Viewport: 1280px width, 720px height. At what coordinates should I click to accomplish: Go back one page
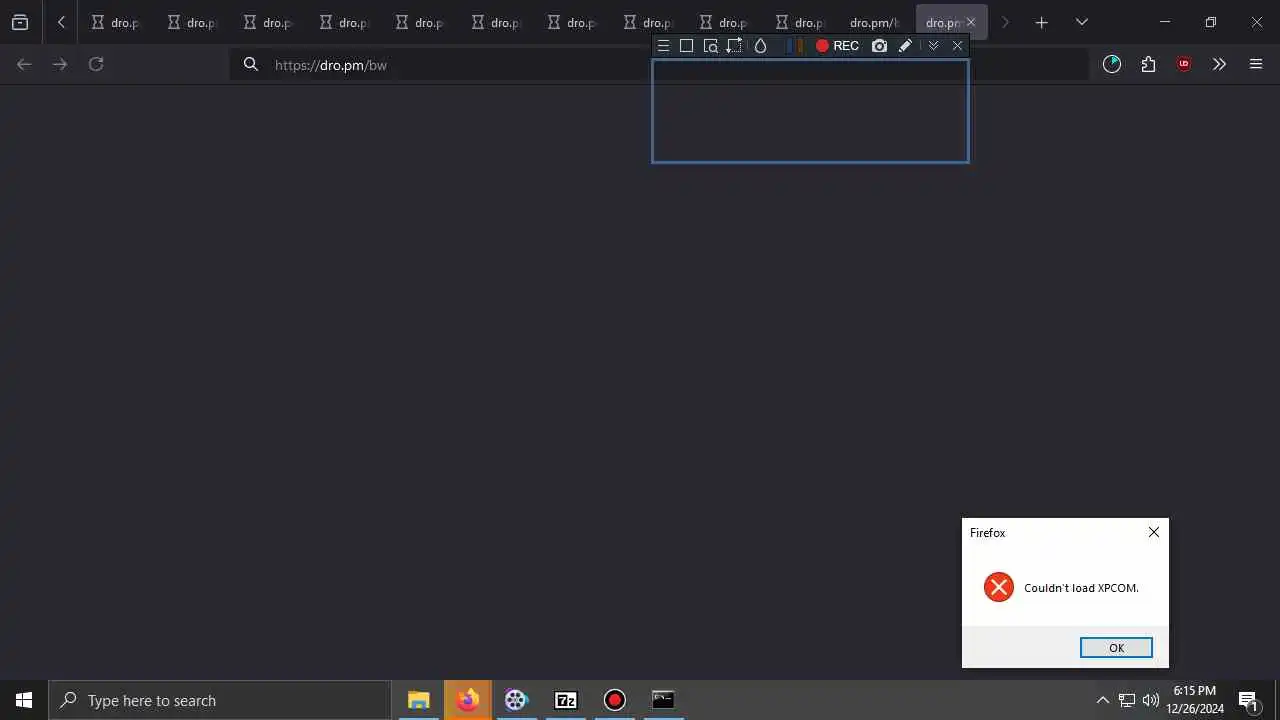[x=24, y=64]
